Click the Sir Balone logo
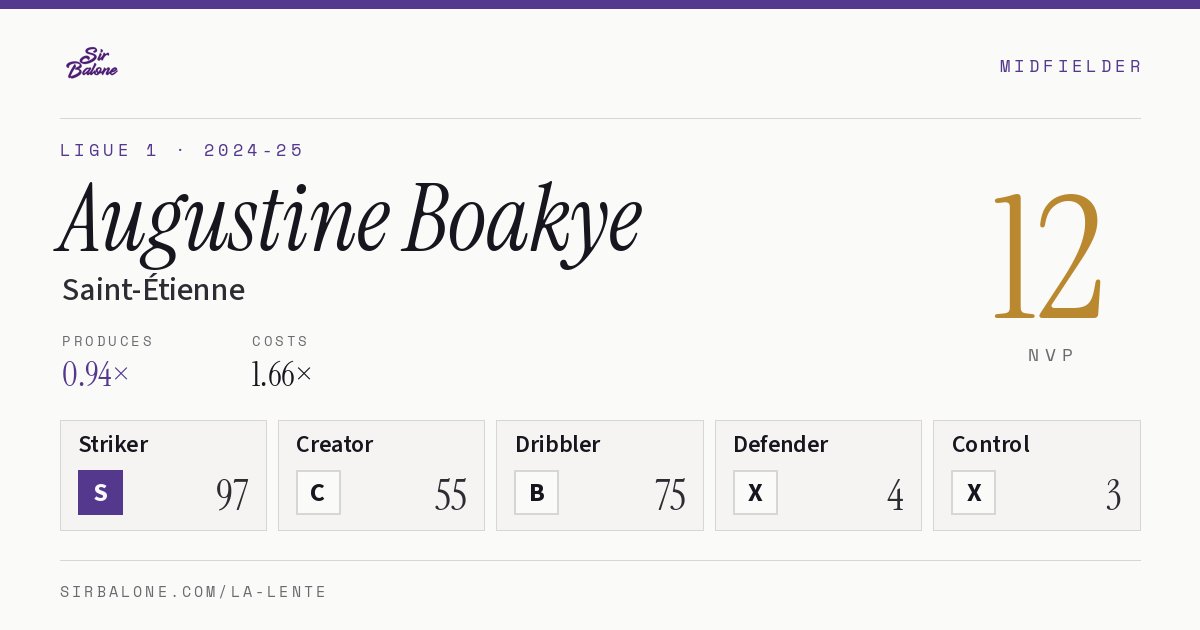Viewport: 1200px width, 630px height. 92,63
